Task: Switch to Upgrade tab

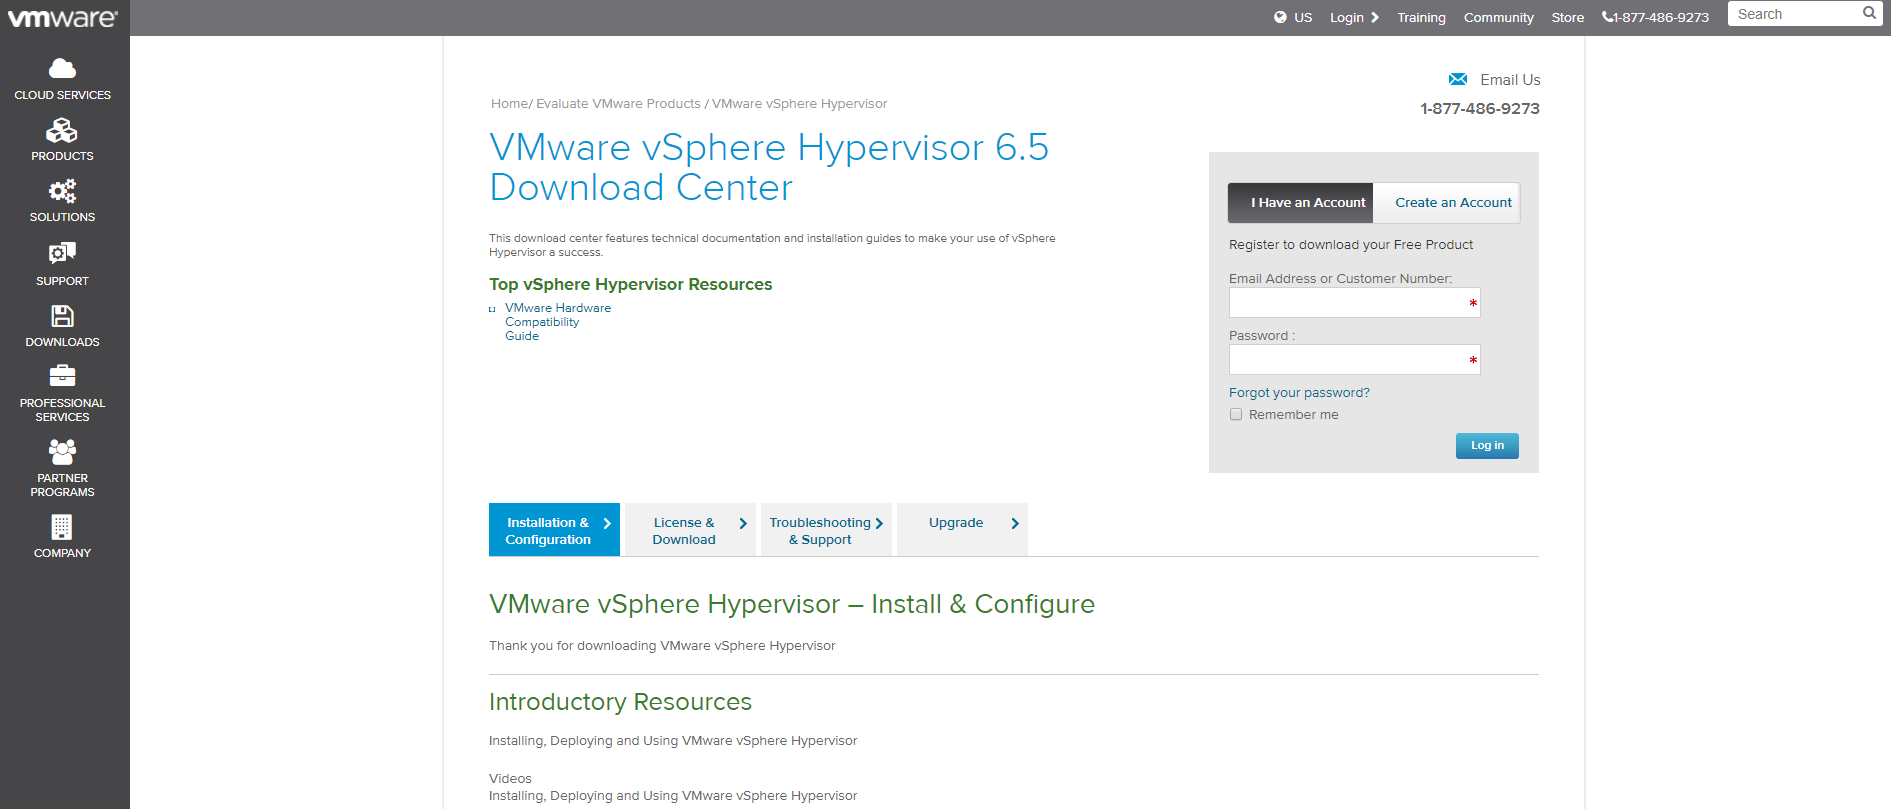Action: (x=962, y=530)
